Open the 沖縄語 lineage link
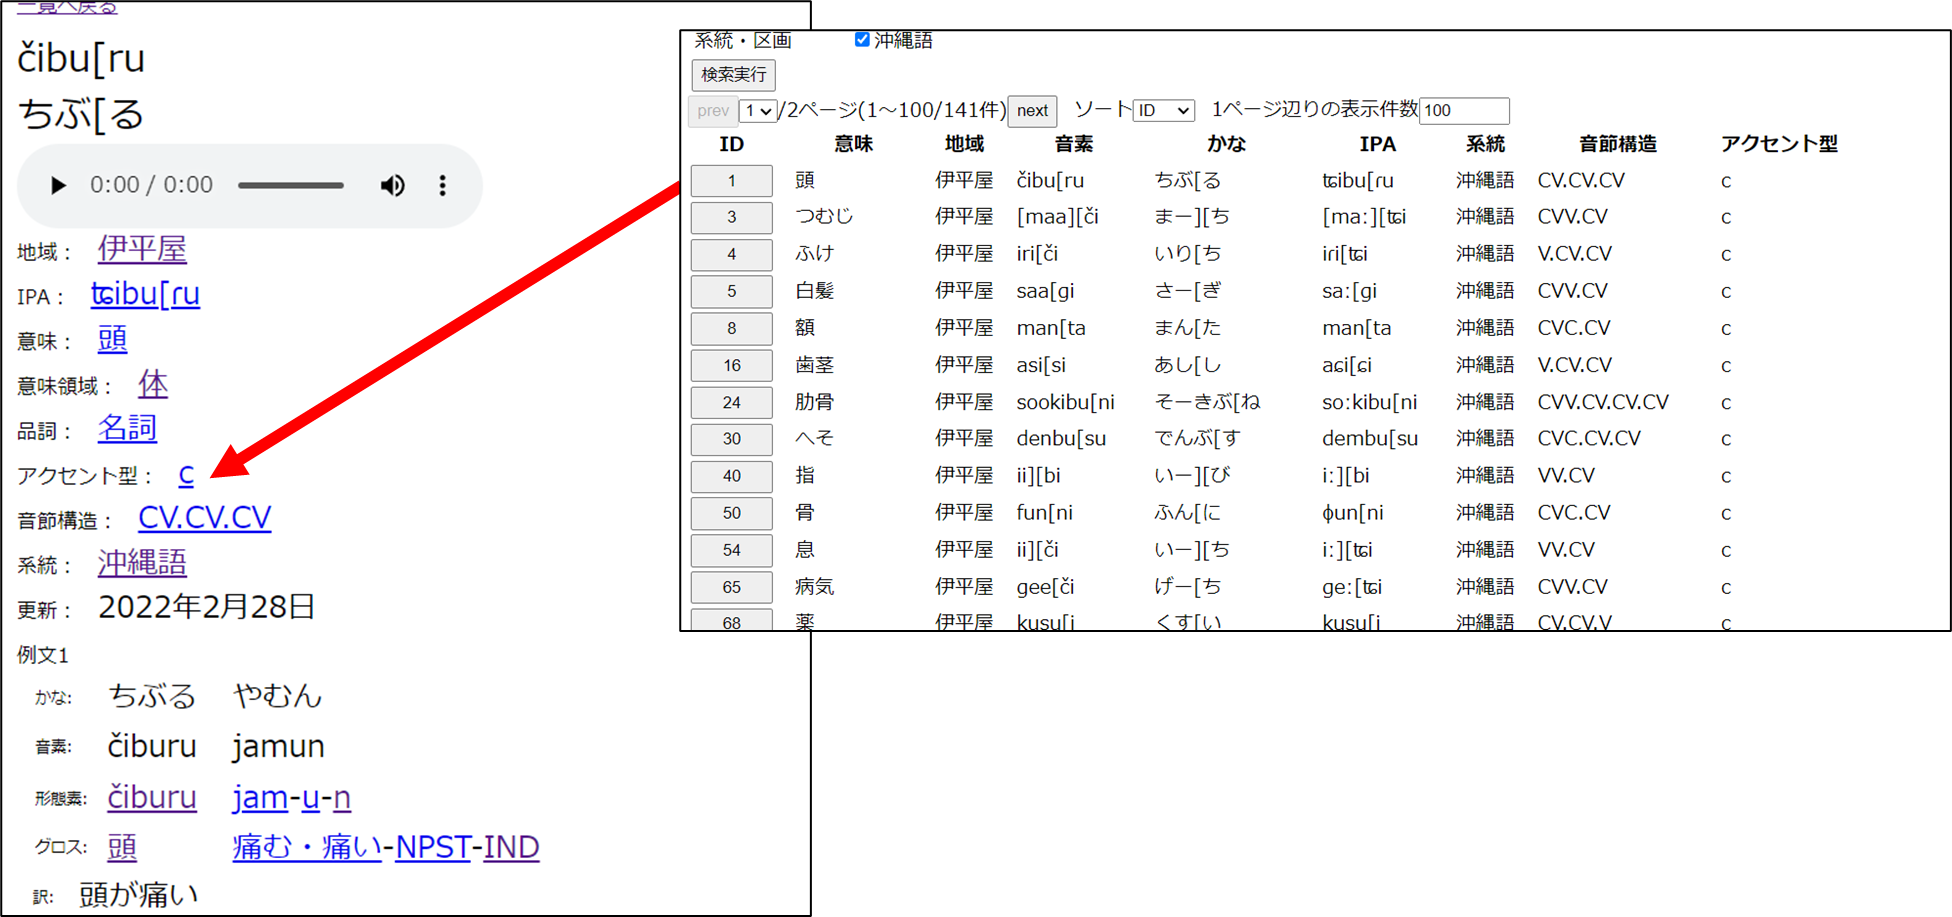The height and width of the screenshot is (917, 1952). click(142, 563)
